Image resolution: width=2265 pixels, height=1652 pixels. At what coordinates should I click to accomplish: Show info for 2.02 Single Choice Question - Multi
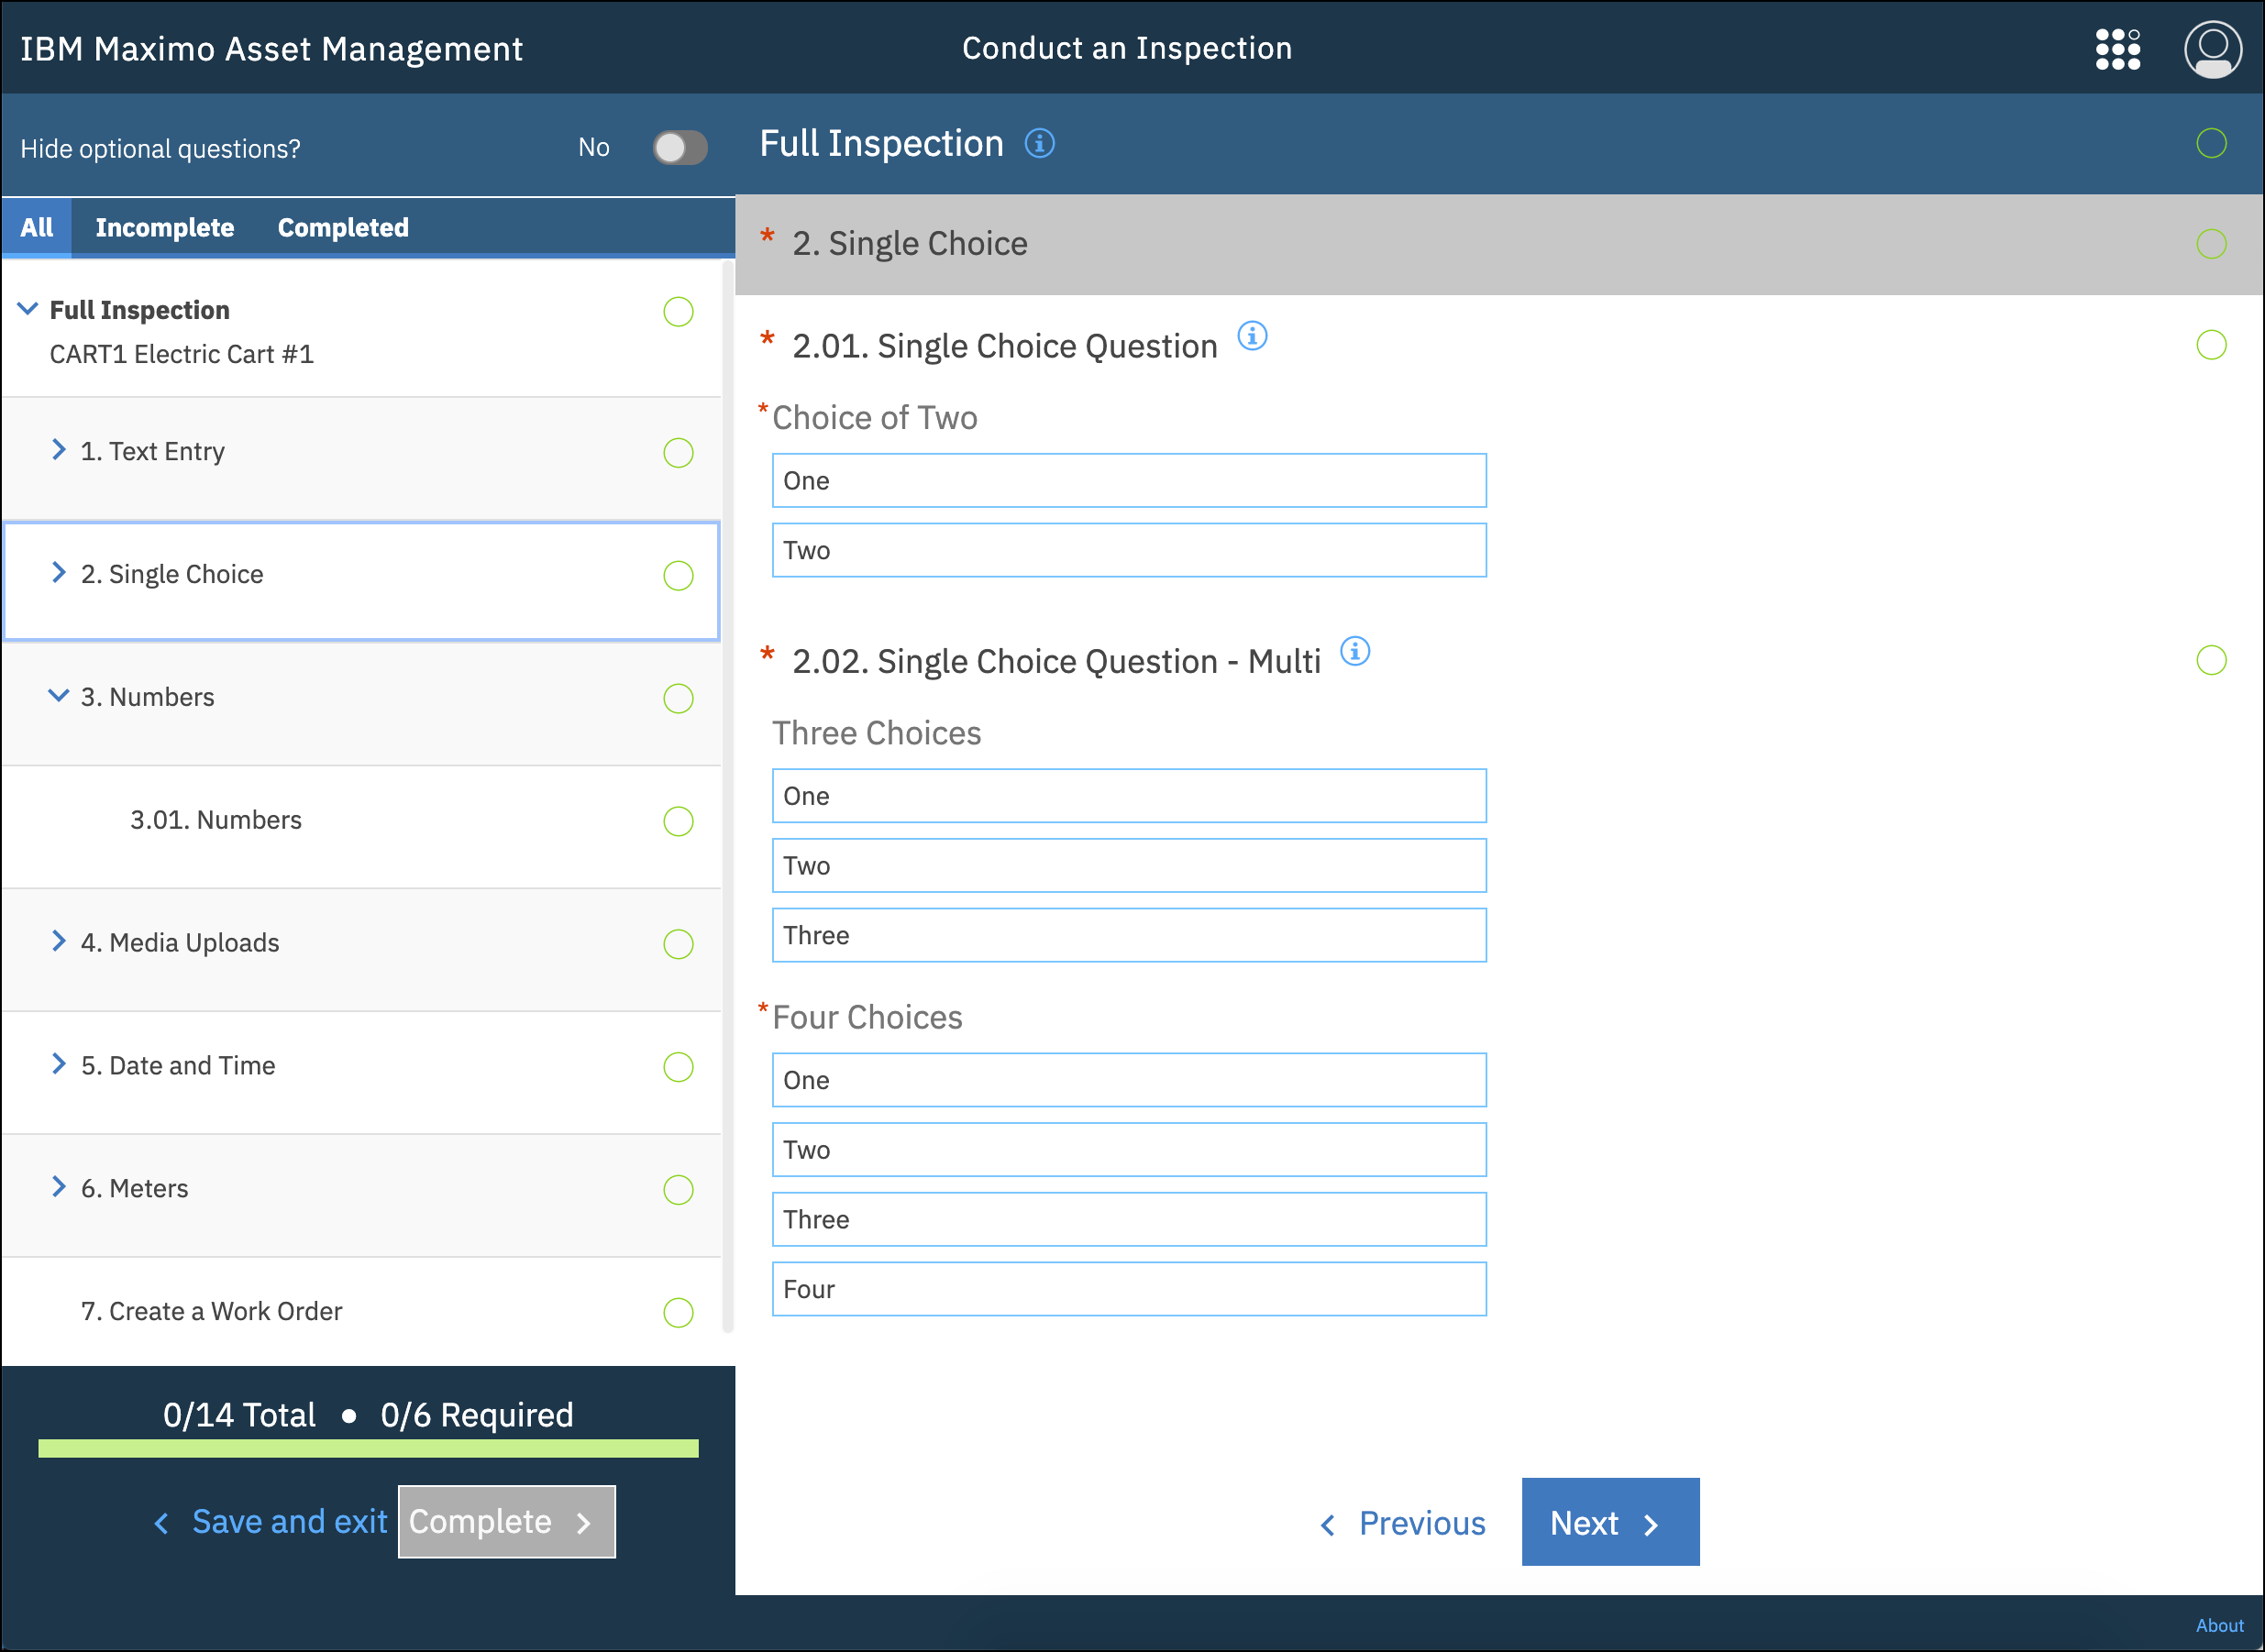pos(1355,652)
